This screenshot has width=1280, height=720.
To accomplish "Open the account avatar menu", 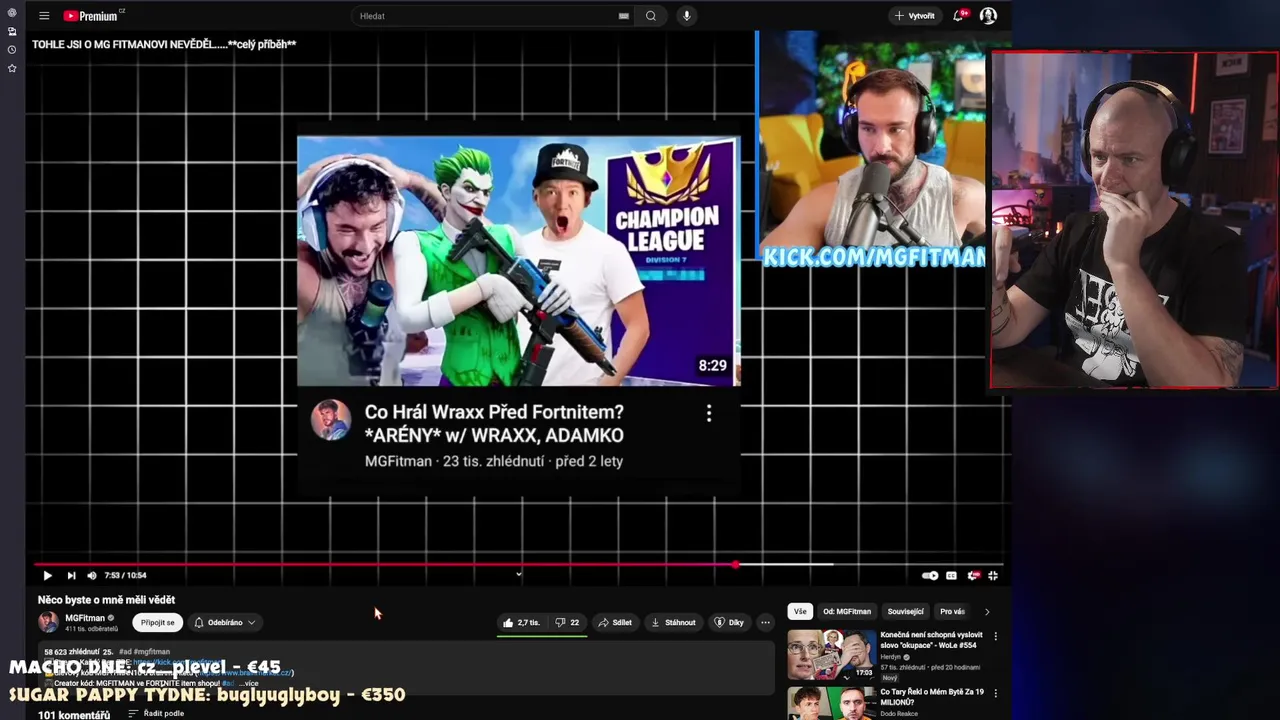I will [988, 16].
